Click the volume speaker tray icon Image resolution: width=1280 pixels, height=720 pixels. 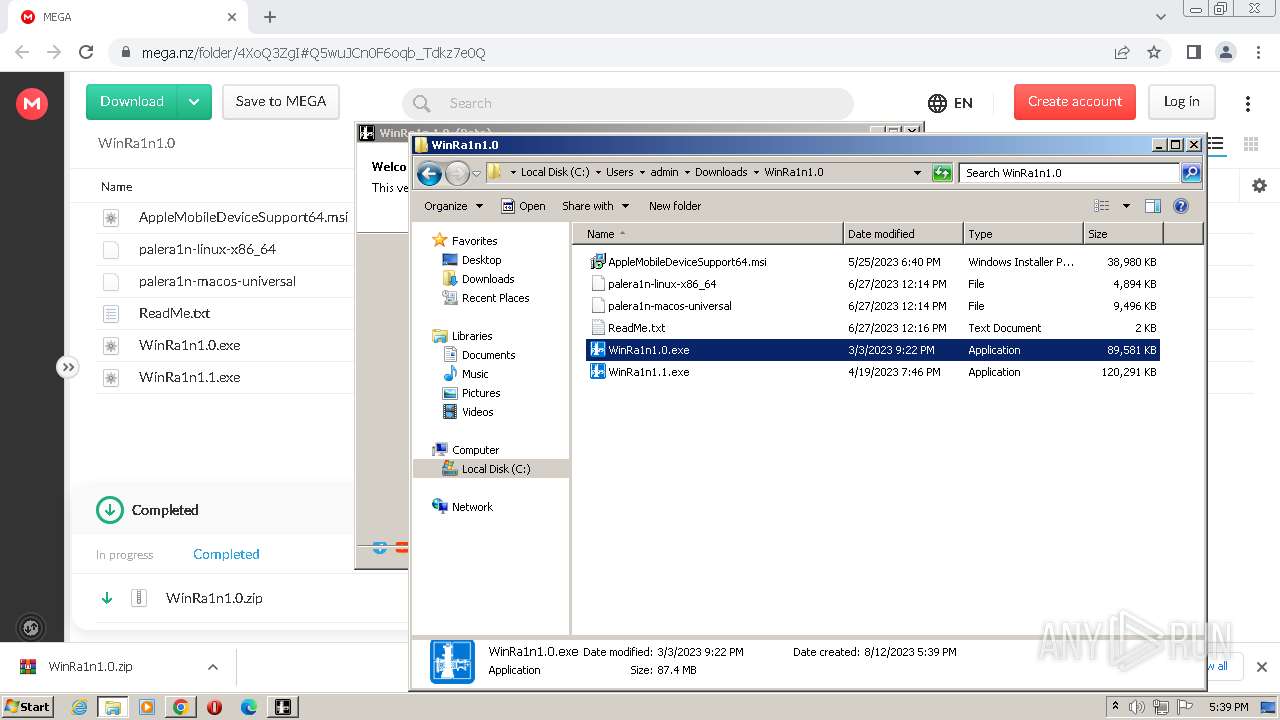pyautogui.click(x=1137, y=707)
